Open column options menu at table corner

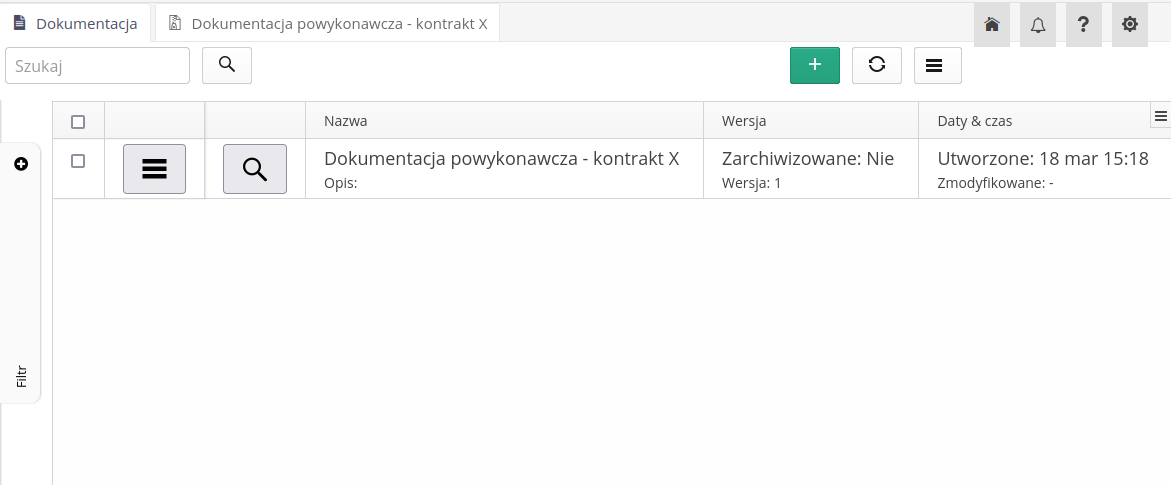pos(1161,116)
